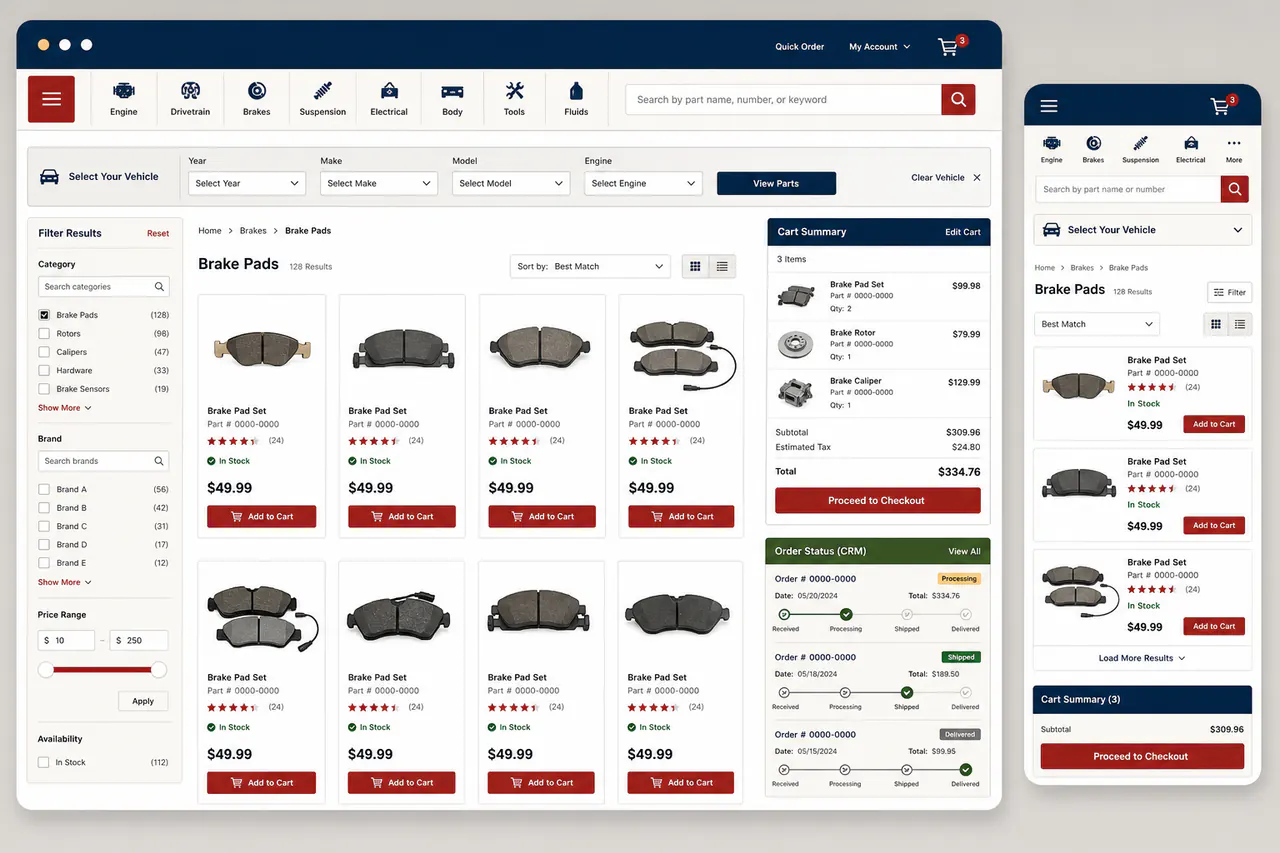Apply the price range filter
1280x853 pixels.
[143, 701]
